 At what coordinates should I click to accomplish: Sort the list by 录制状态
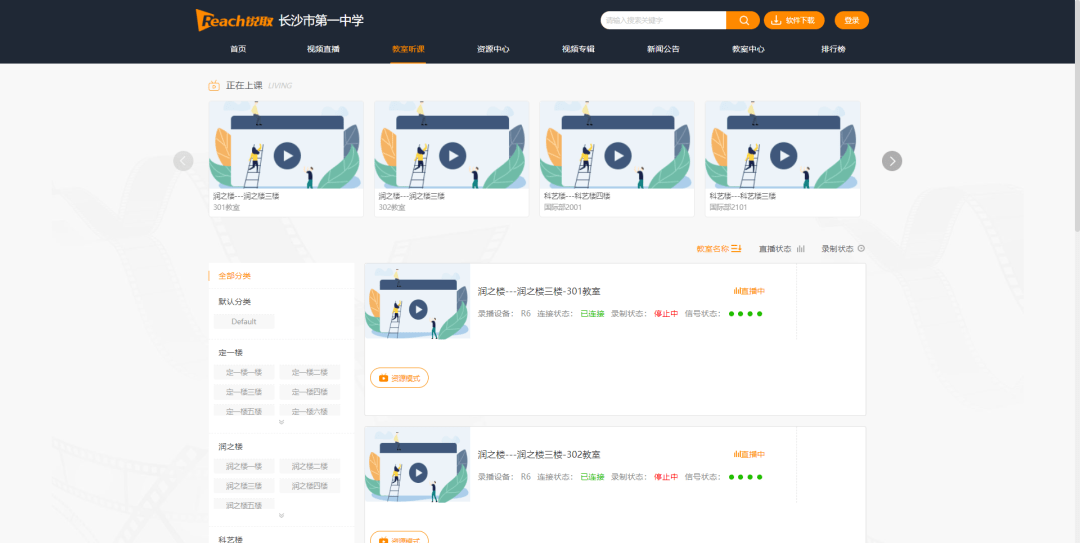(x=837, y=249)
